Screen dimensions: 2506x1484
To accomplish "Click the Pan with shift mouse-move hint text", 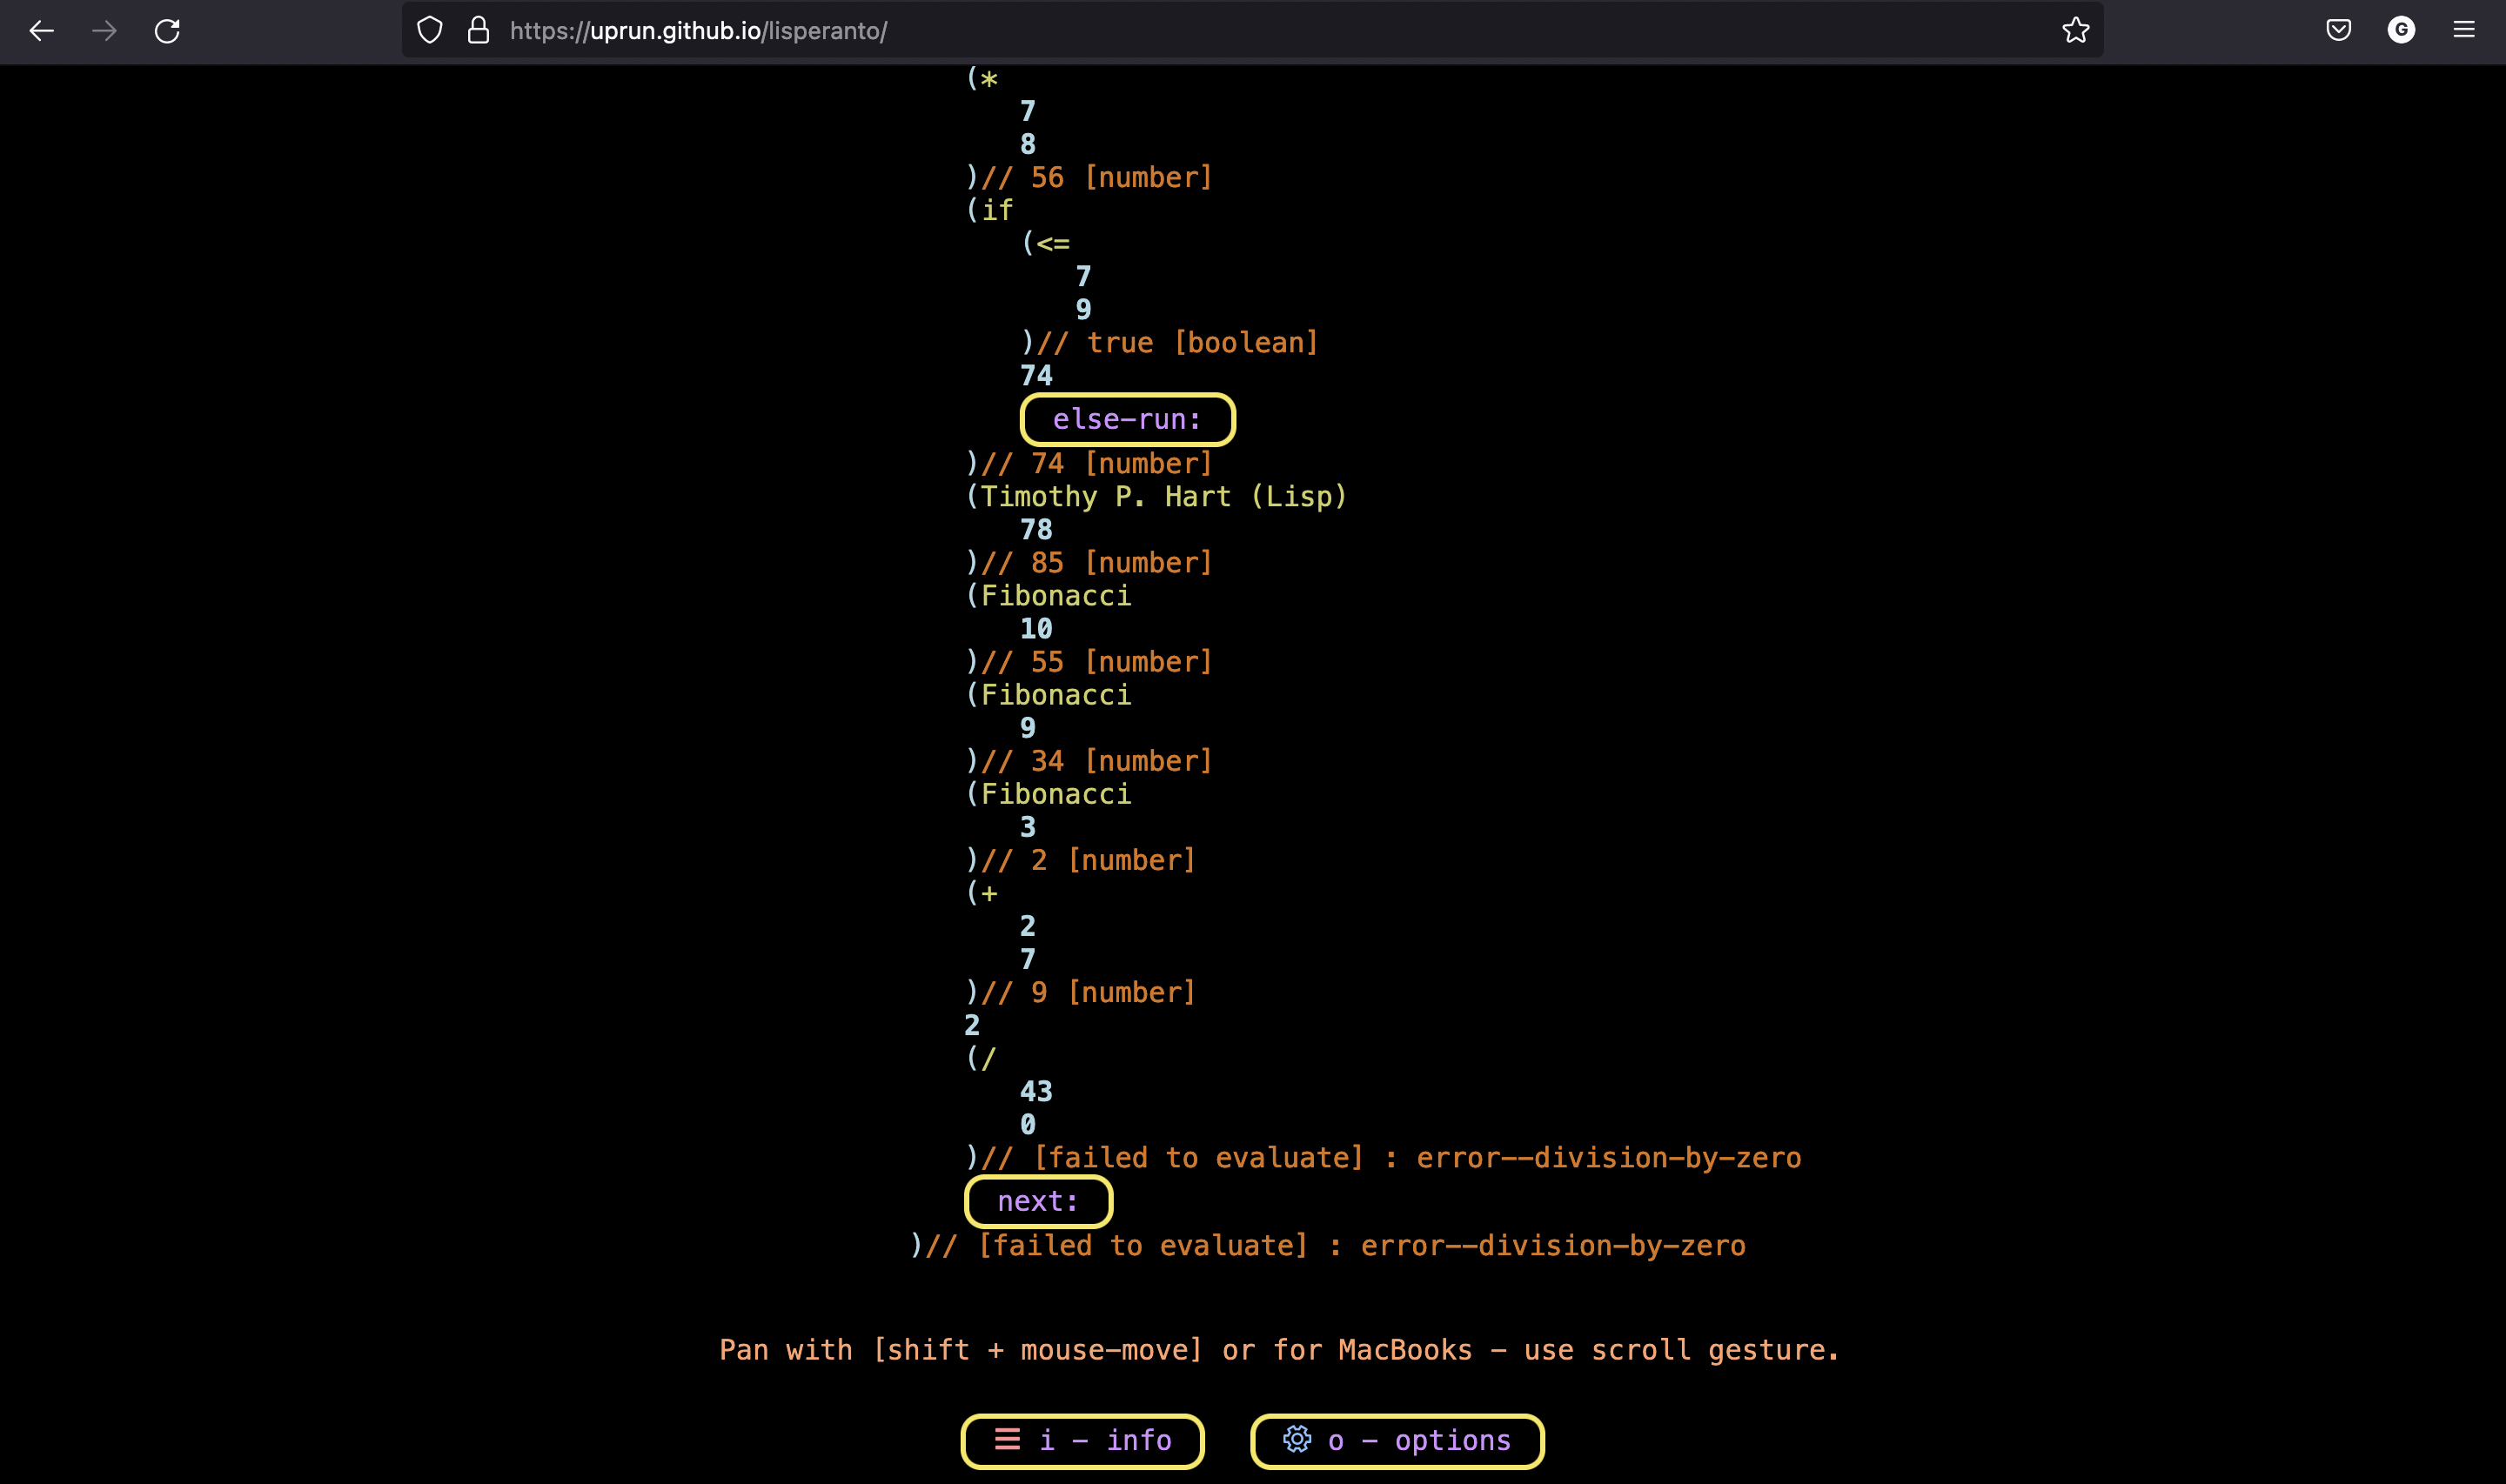I will click(x=1279, y=1350).
